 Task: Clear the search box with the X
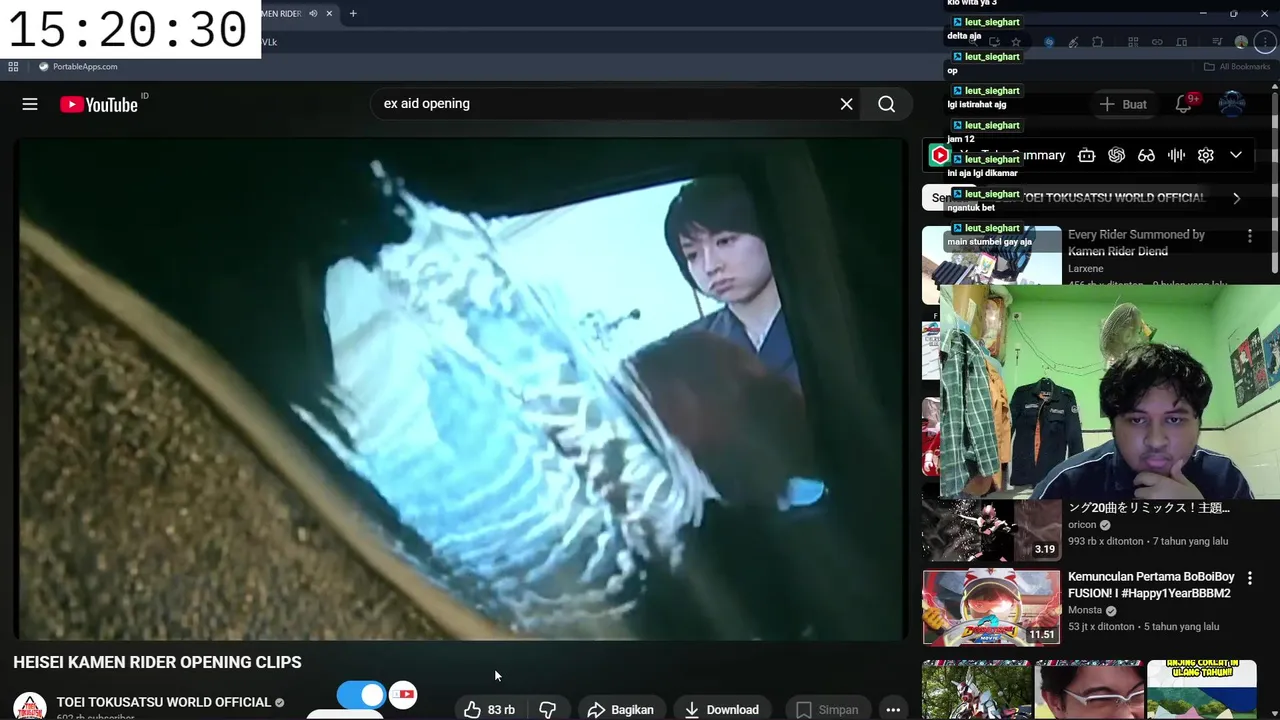(846, 104)
